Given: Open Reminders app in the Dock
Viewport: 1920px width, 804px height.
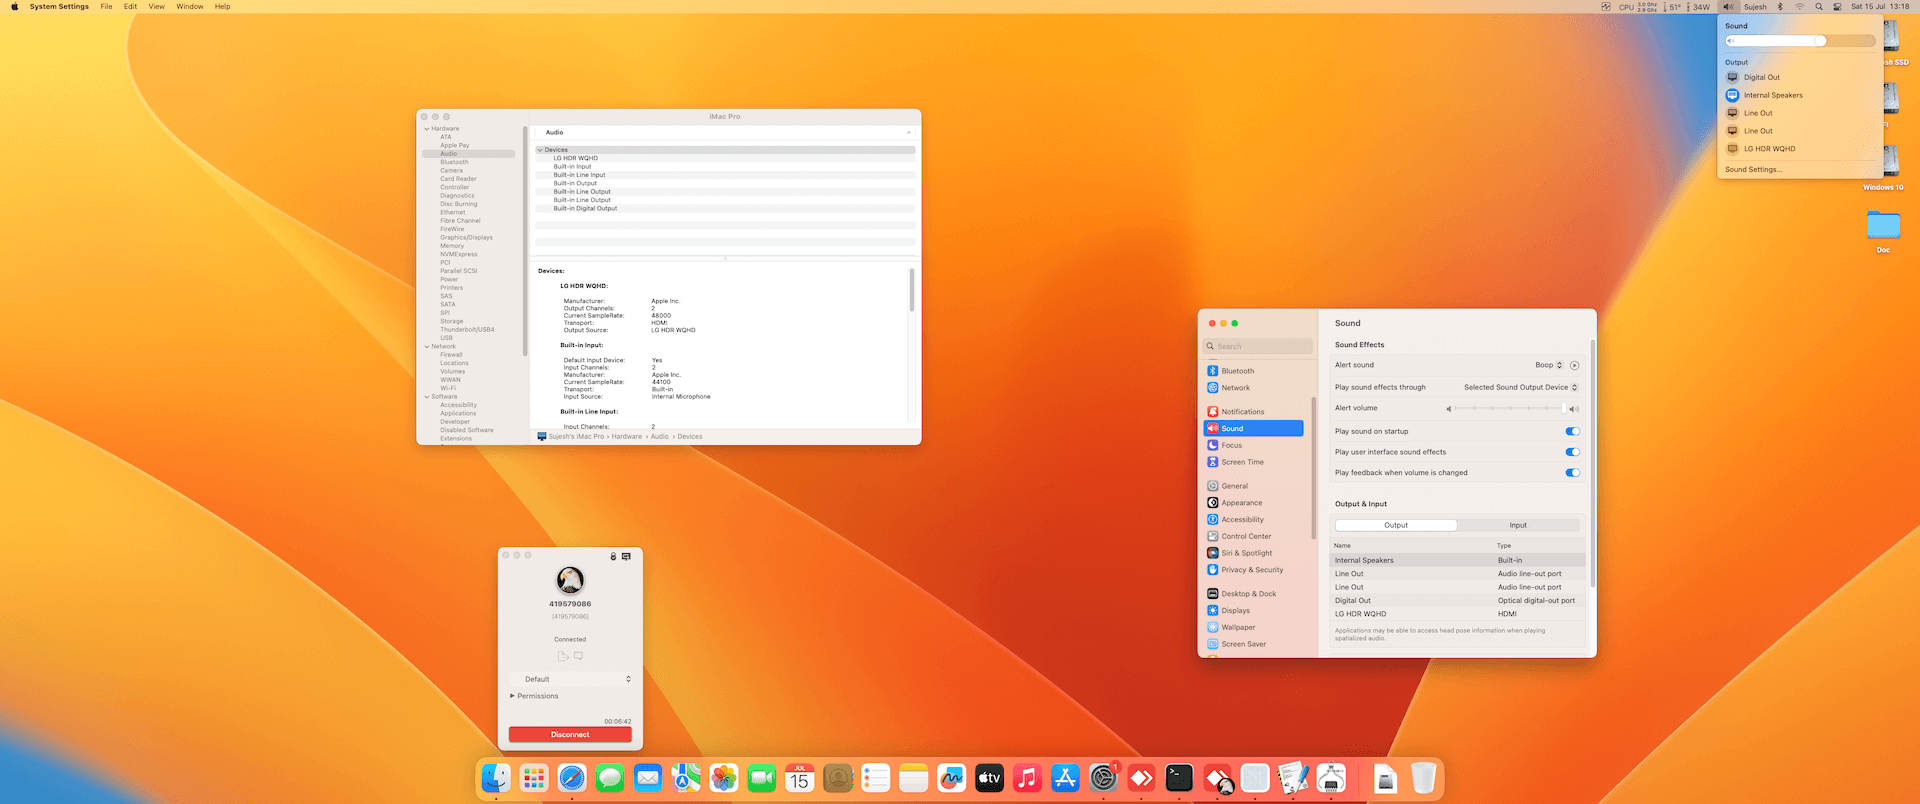Looking at the screenshot, I should click(876, 778).
